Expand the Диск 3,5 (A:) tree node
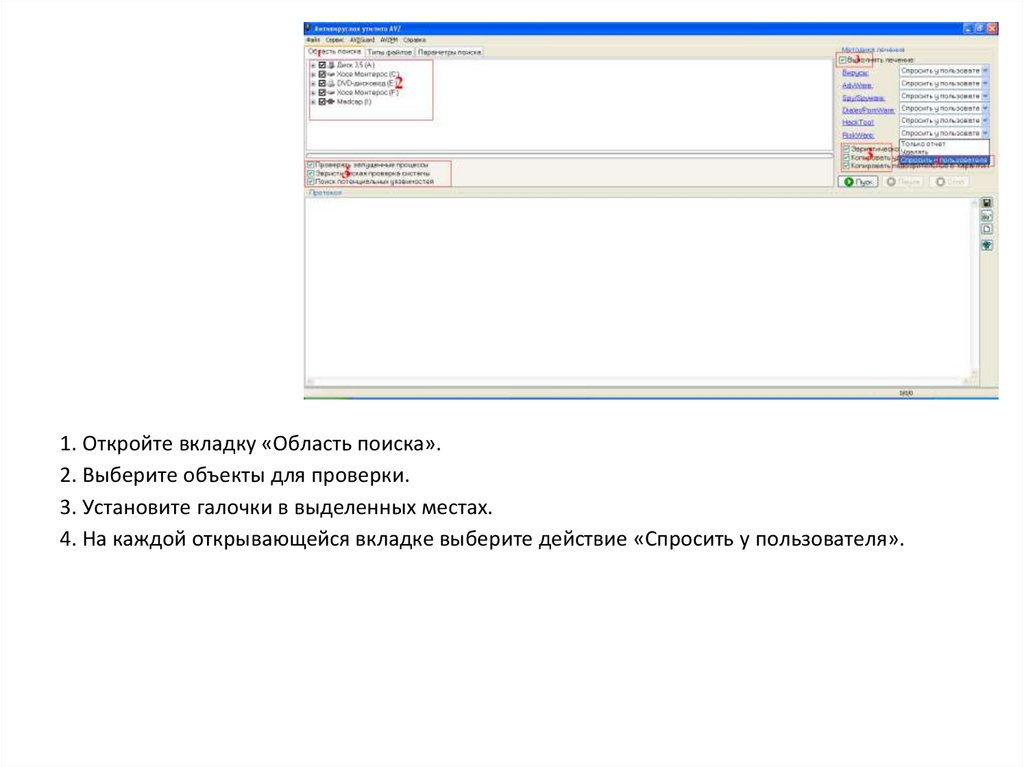 [313, 65]
